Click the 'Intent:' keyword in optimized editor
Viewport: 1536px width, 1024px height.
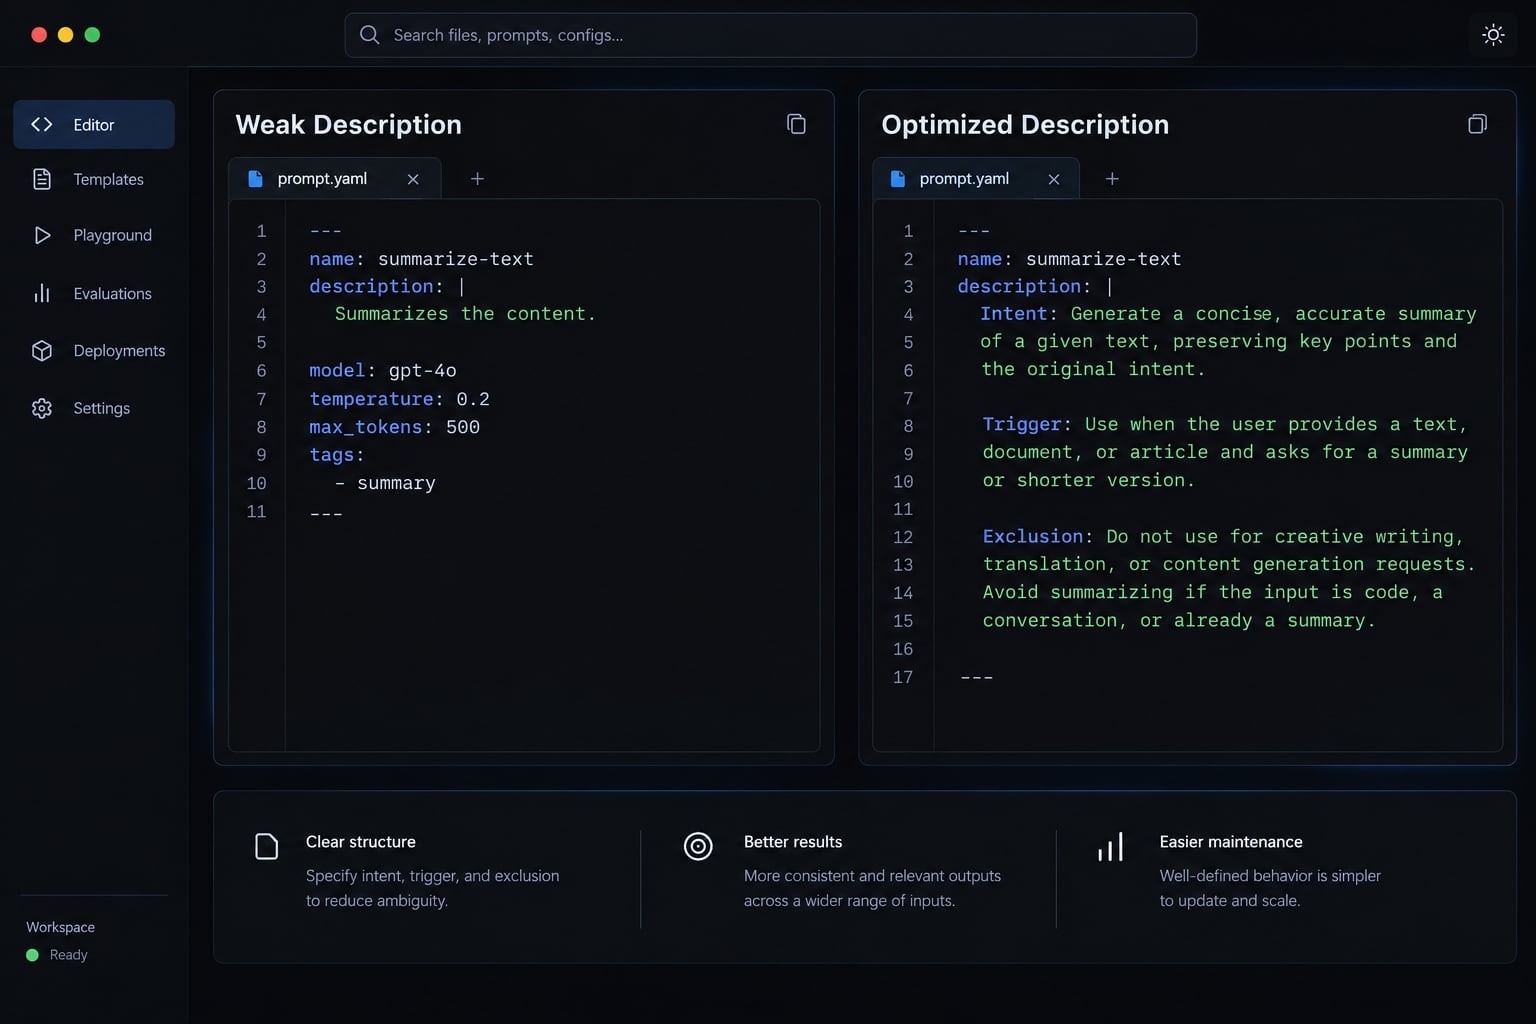[1018, 314]
